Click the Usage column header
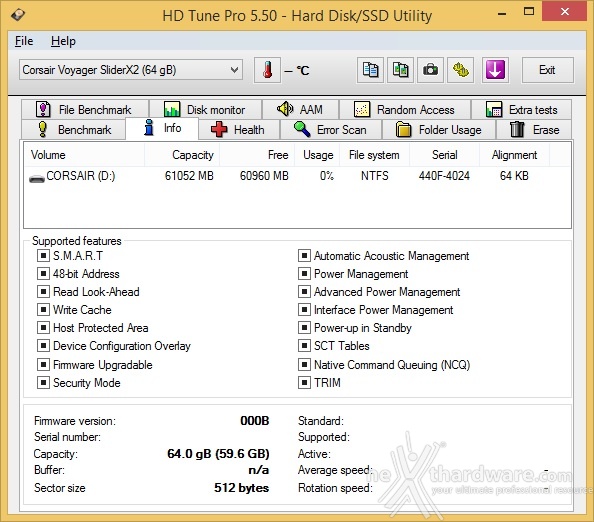594x522 pixels. pos(318,155)
